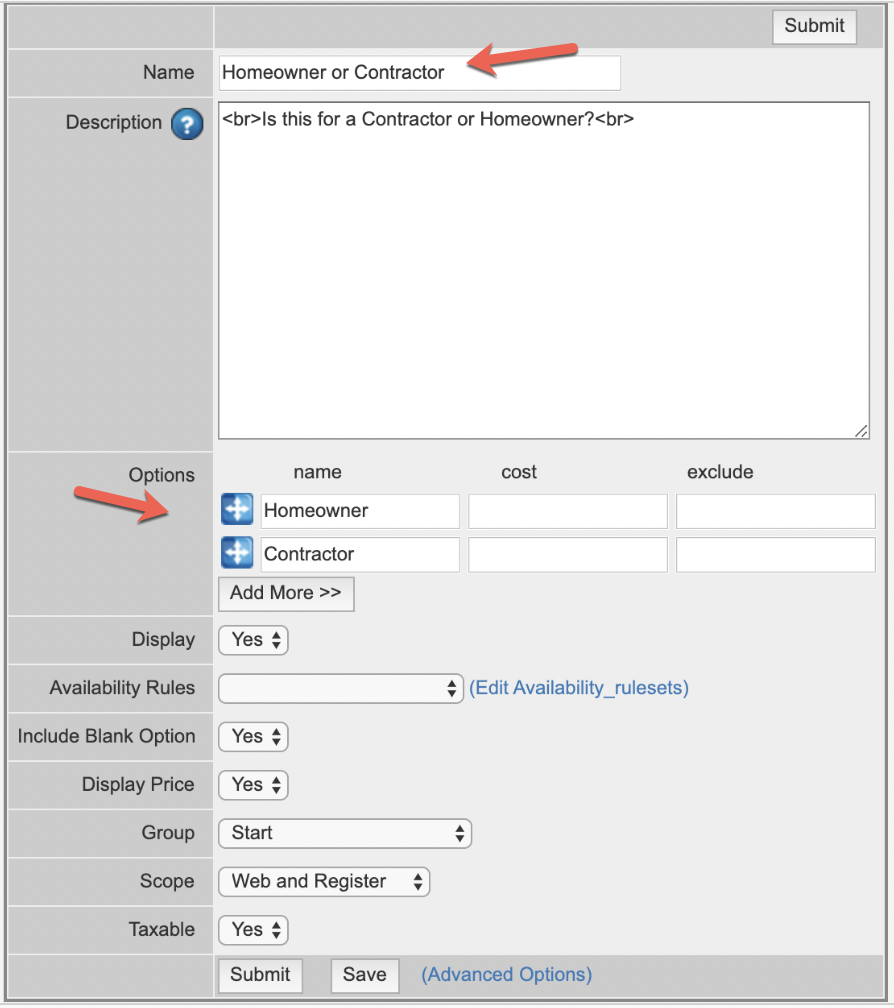Image resolution: width=894 pixels, height=1008 pixels.
Task: Click the exclude field for Contractor option
Action: coord(775,554)
